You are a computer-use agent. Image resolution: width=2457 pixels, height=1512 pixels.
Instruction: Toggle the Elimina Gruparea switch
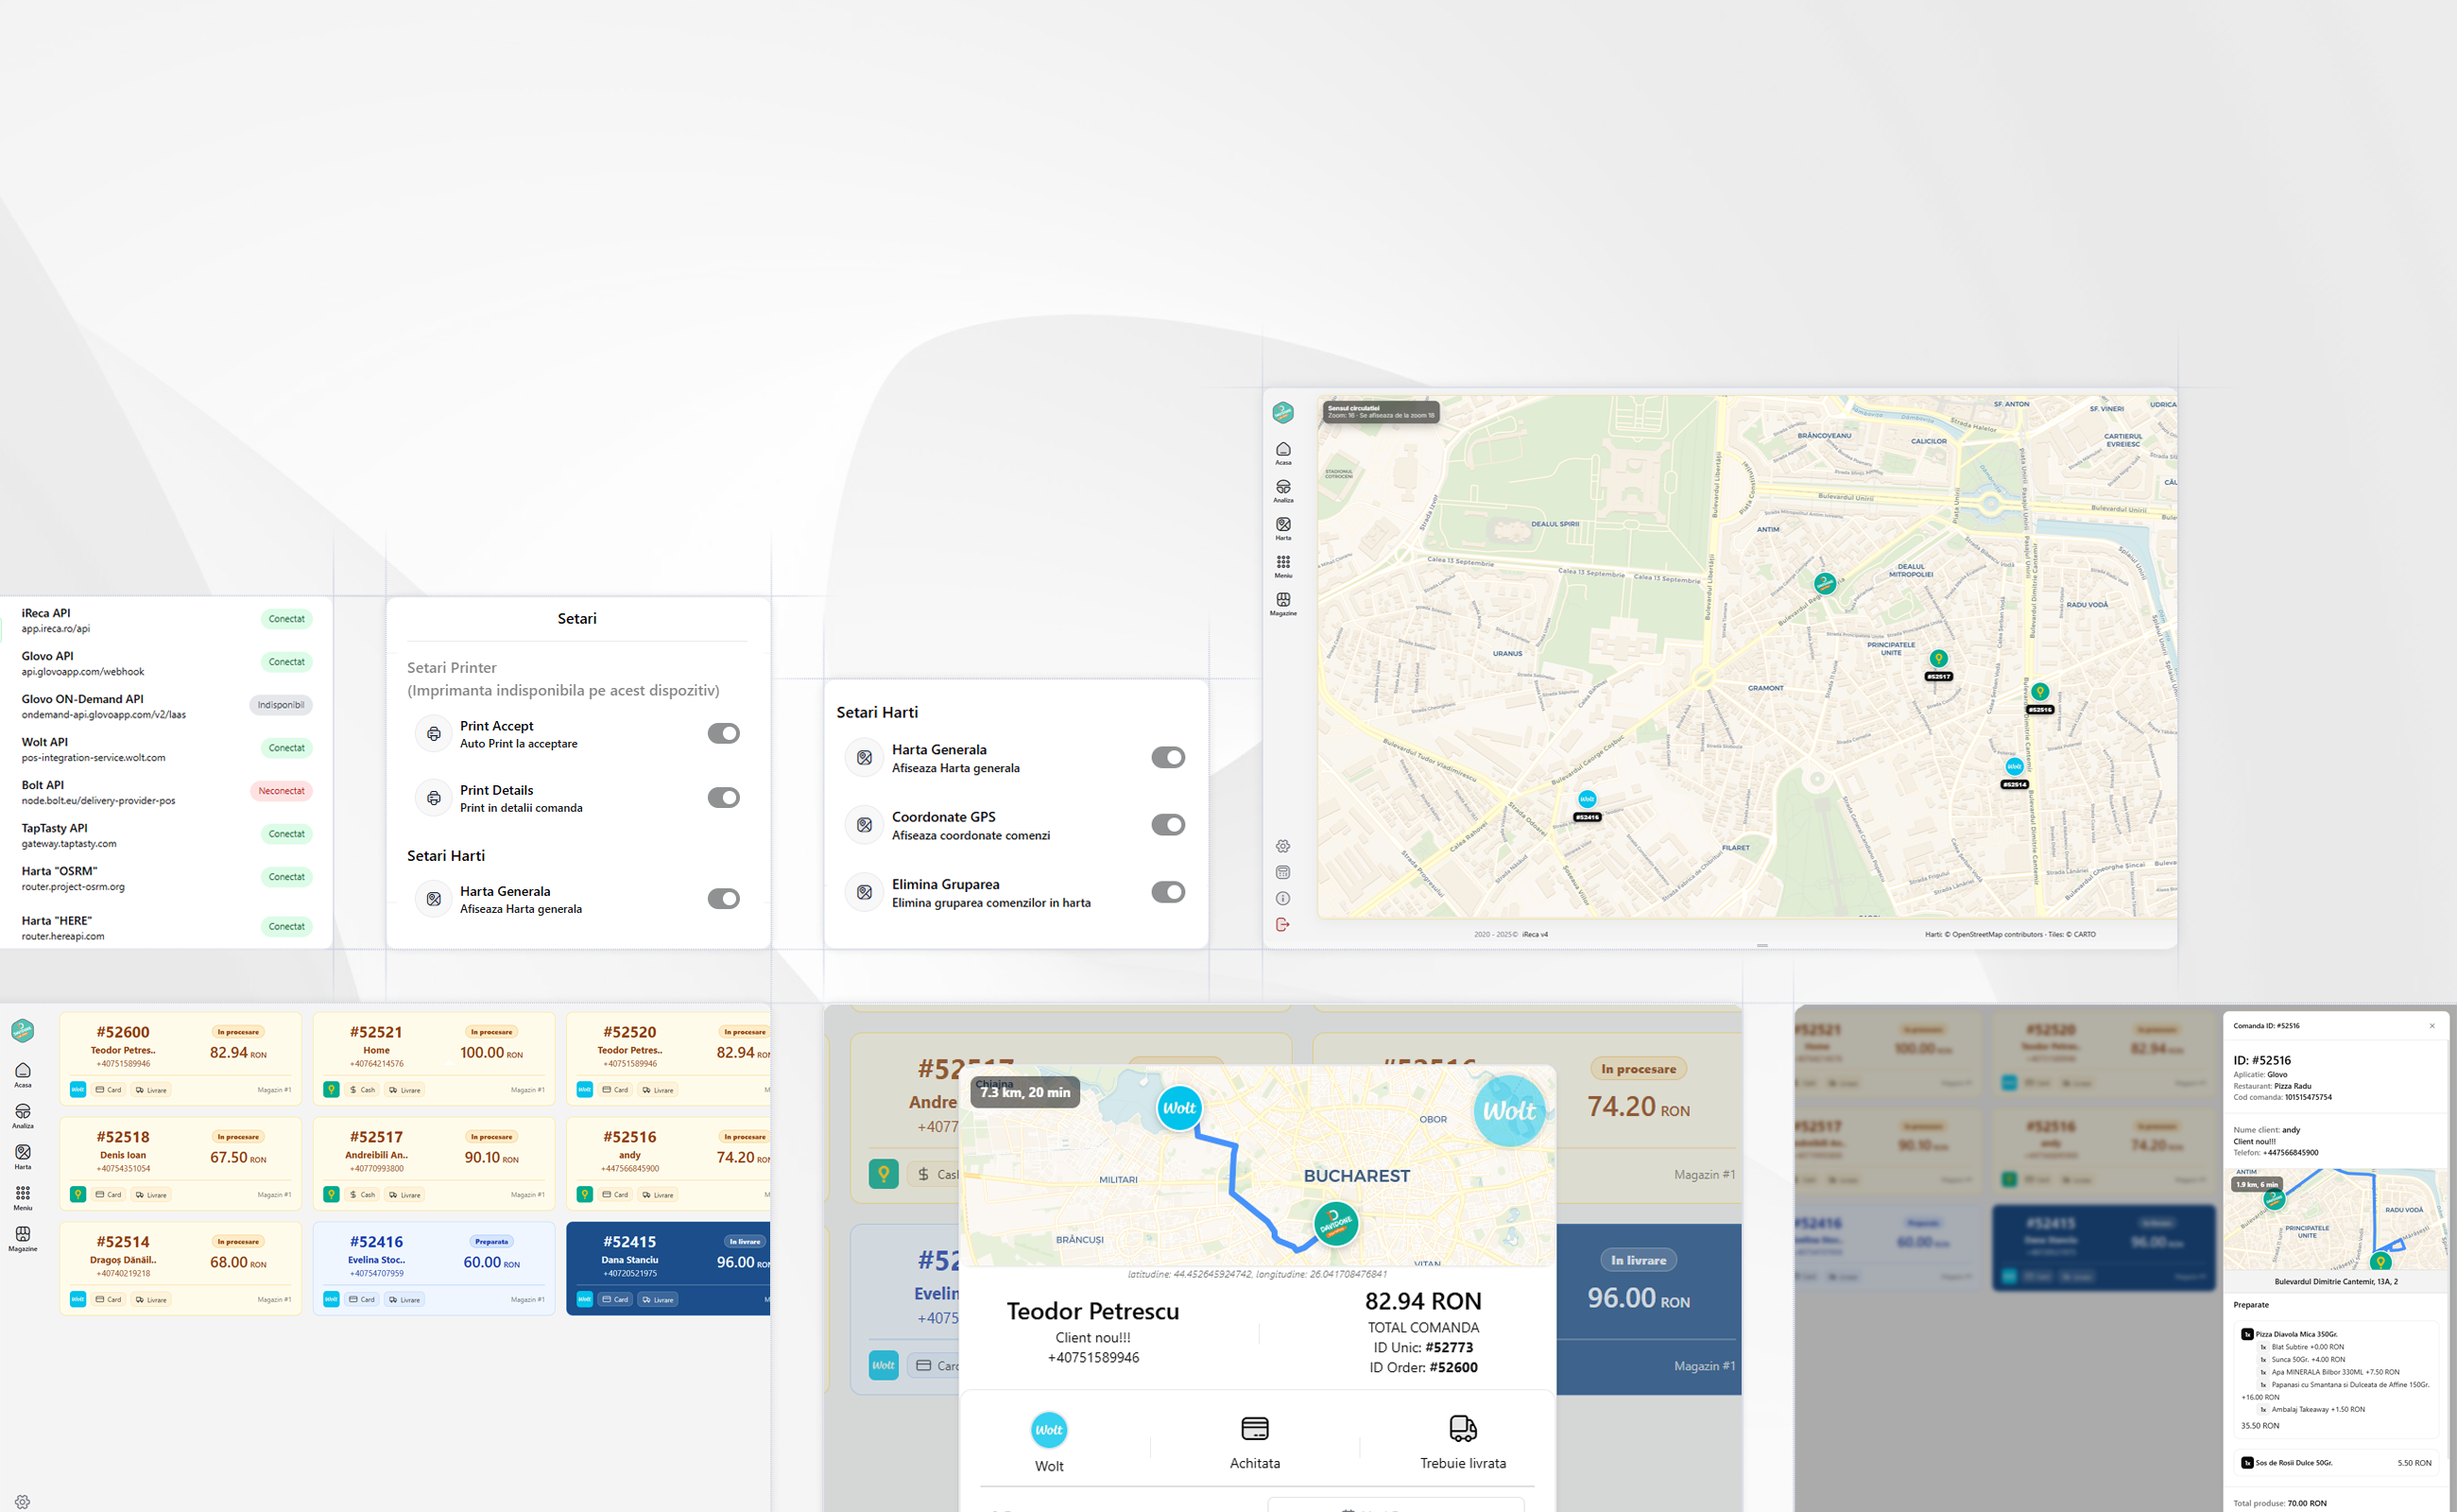1167,892
